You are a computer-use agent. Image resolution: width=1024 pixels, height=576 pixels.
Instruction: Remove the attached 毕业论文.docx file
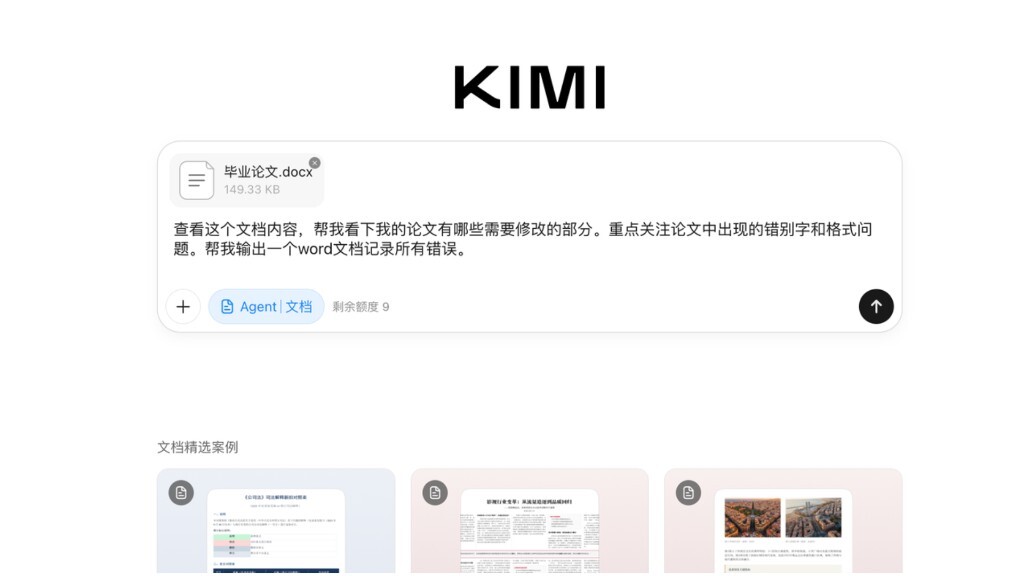click(x=315, y=163)
